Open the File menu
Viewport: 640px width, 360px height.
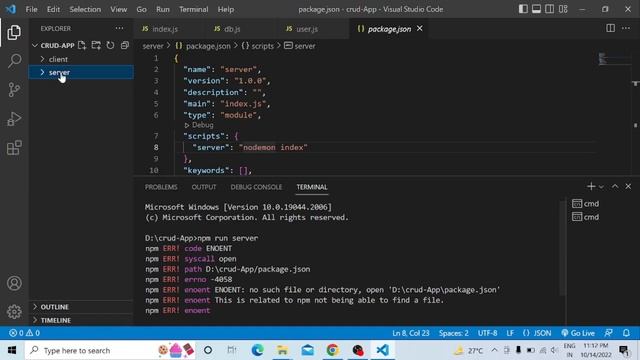(x=31, y=9)
